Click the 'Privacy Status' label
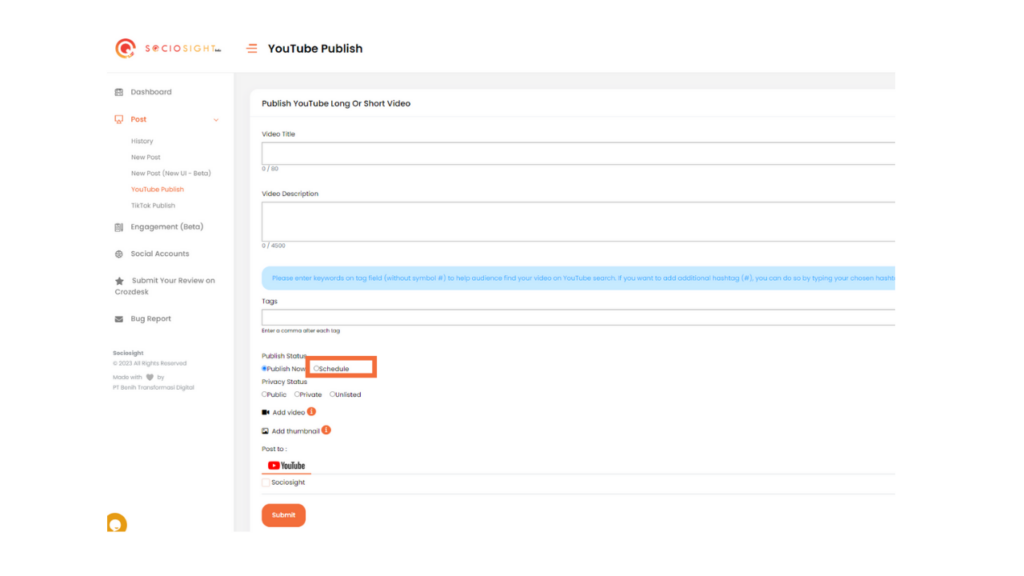Viewport: 1024px width, 576px height. click(x=284, y=382)
